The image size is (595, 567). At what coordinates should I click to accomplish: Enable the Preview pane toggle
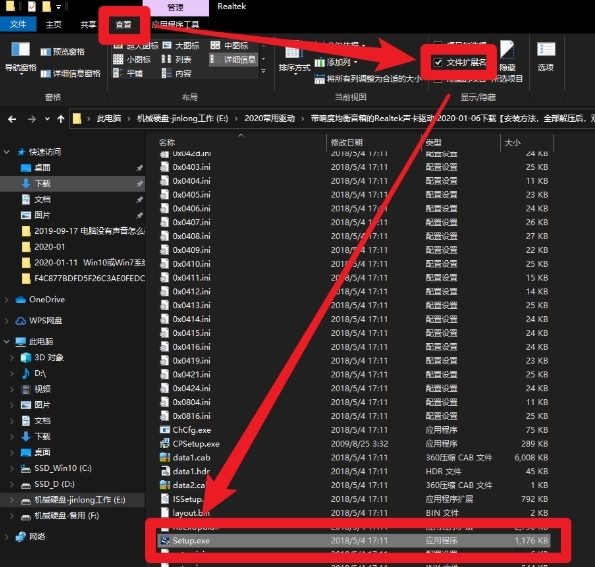(63, 52)
